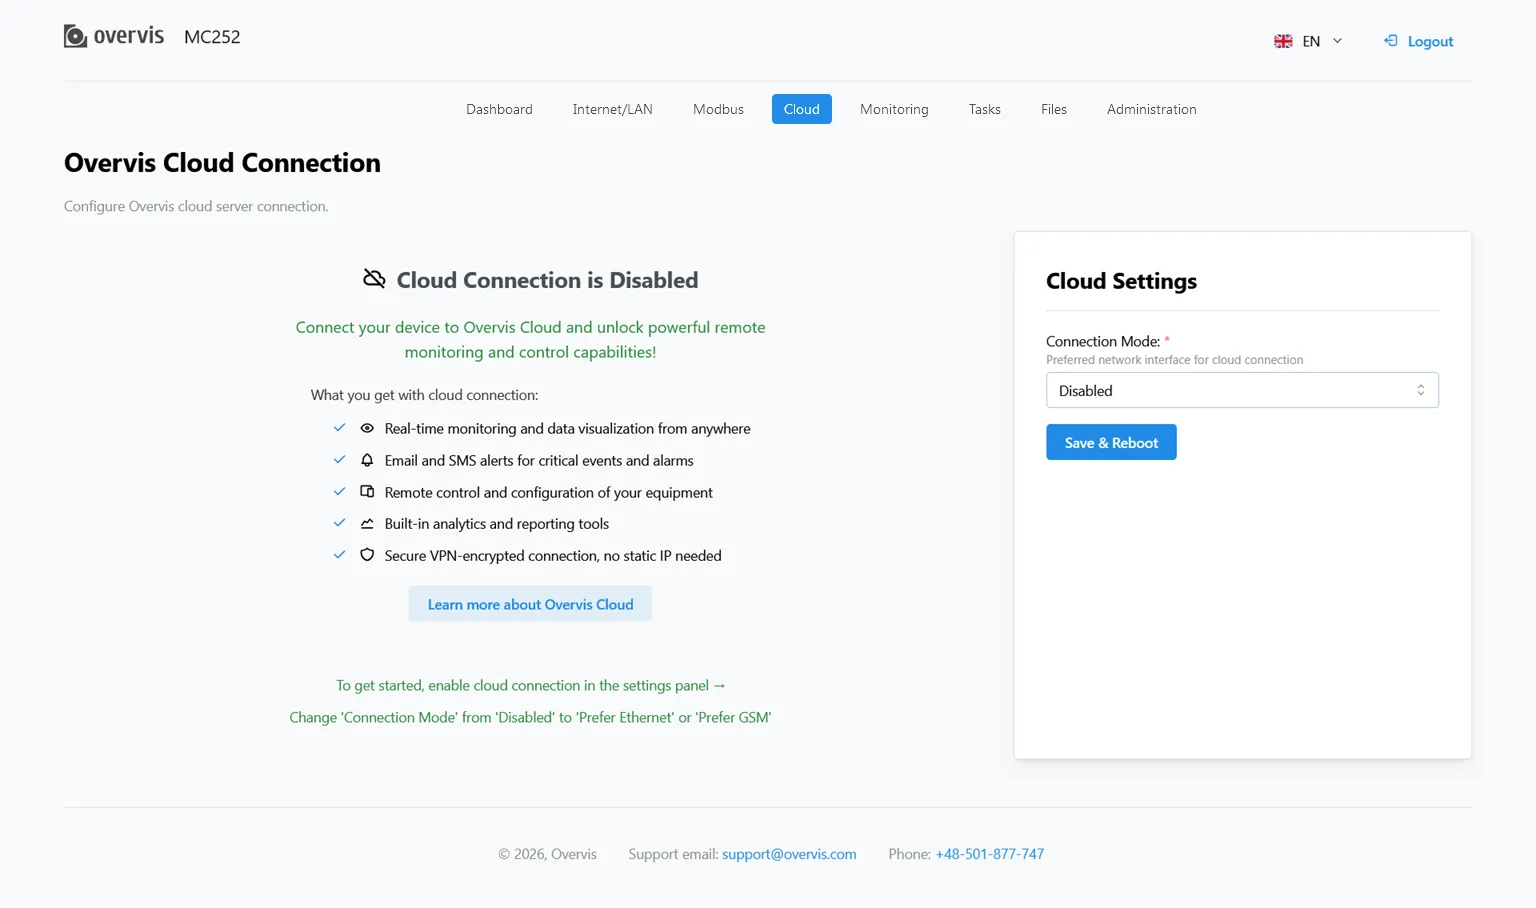Image resolution: width=1536 pixels, height=908 pixels.
Task: Click the 'Change Connection Mode from Disabled' hint
Action: coord(530,717)
